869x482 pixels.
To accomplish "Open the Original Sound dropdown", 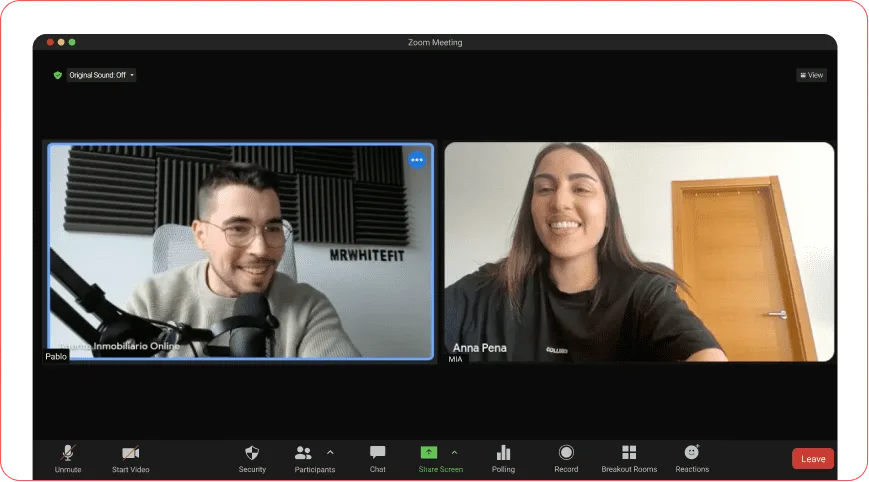I will [x=101, y=75].
